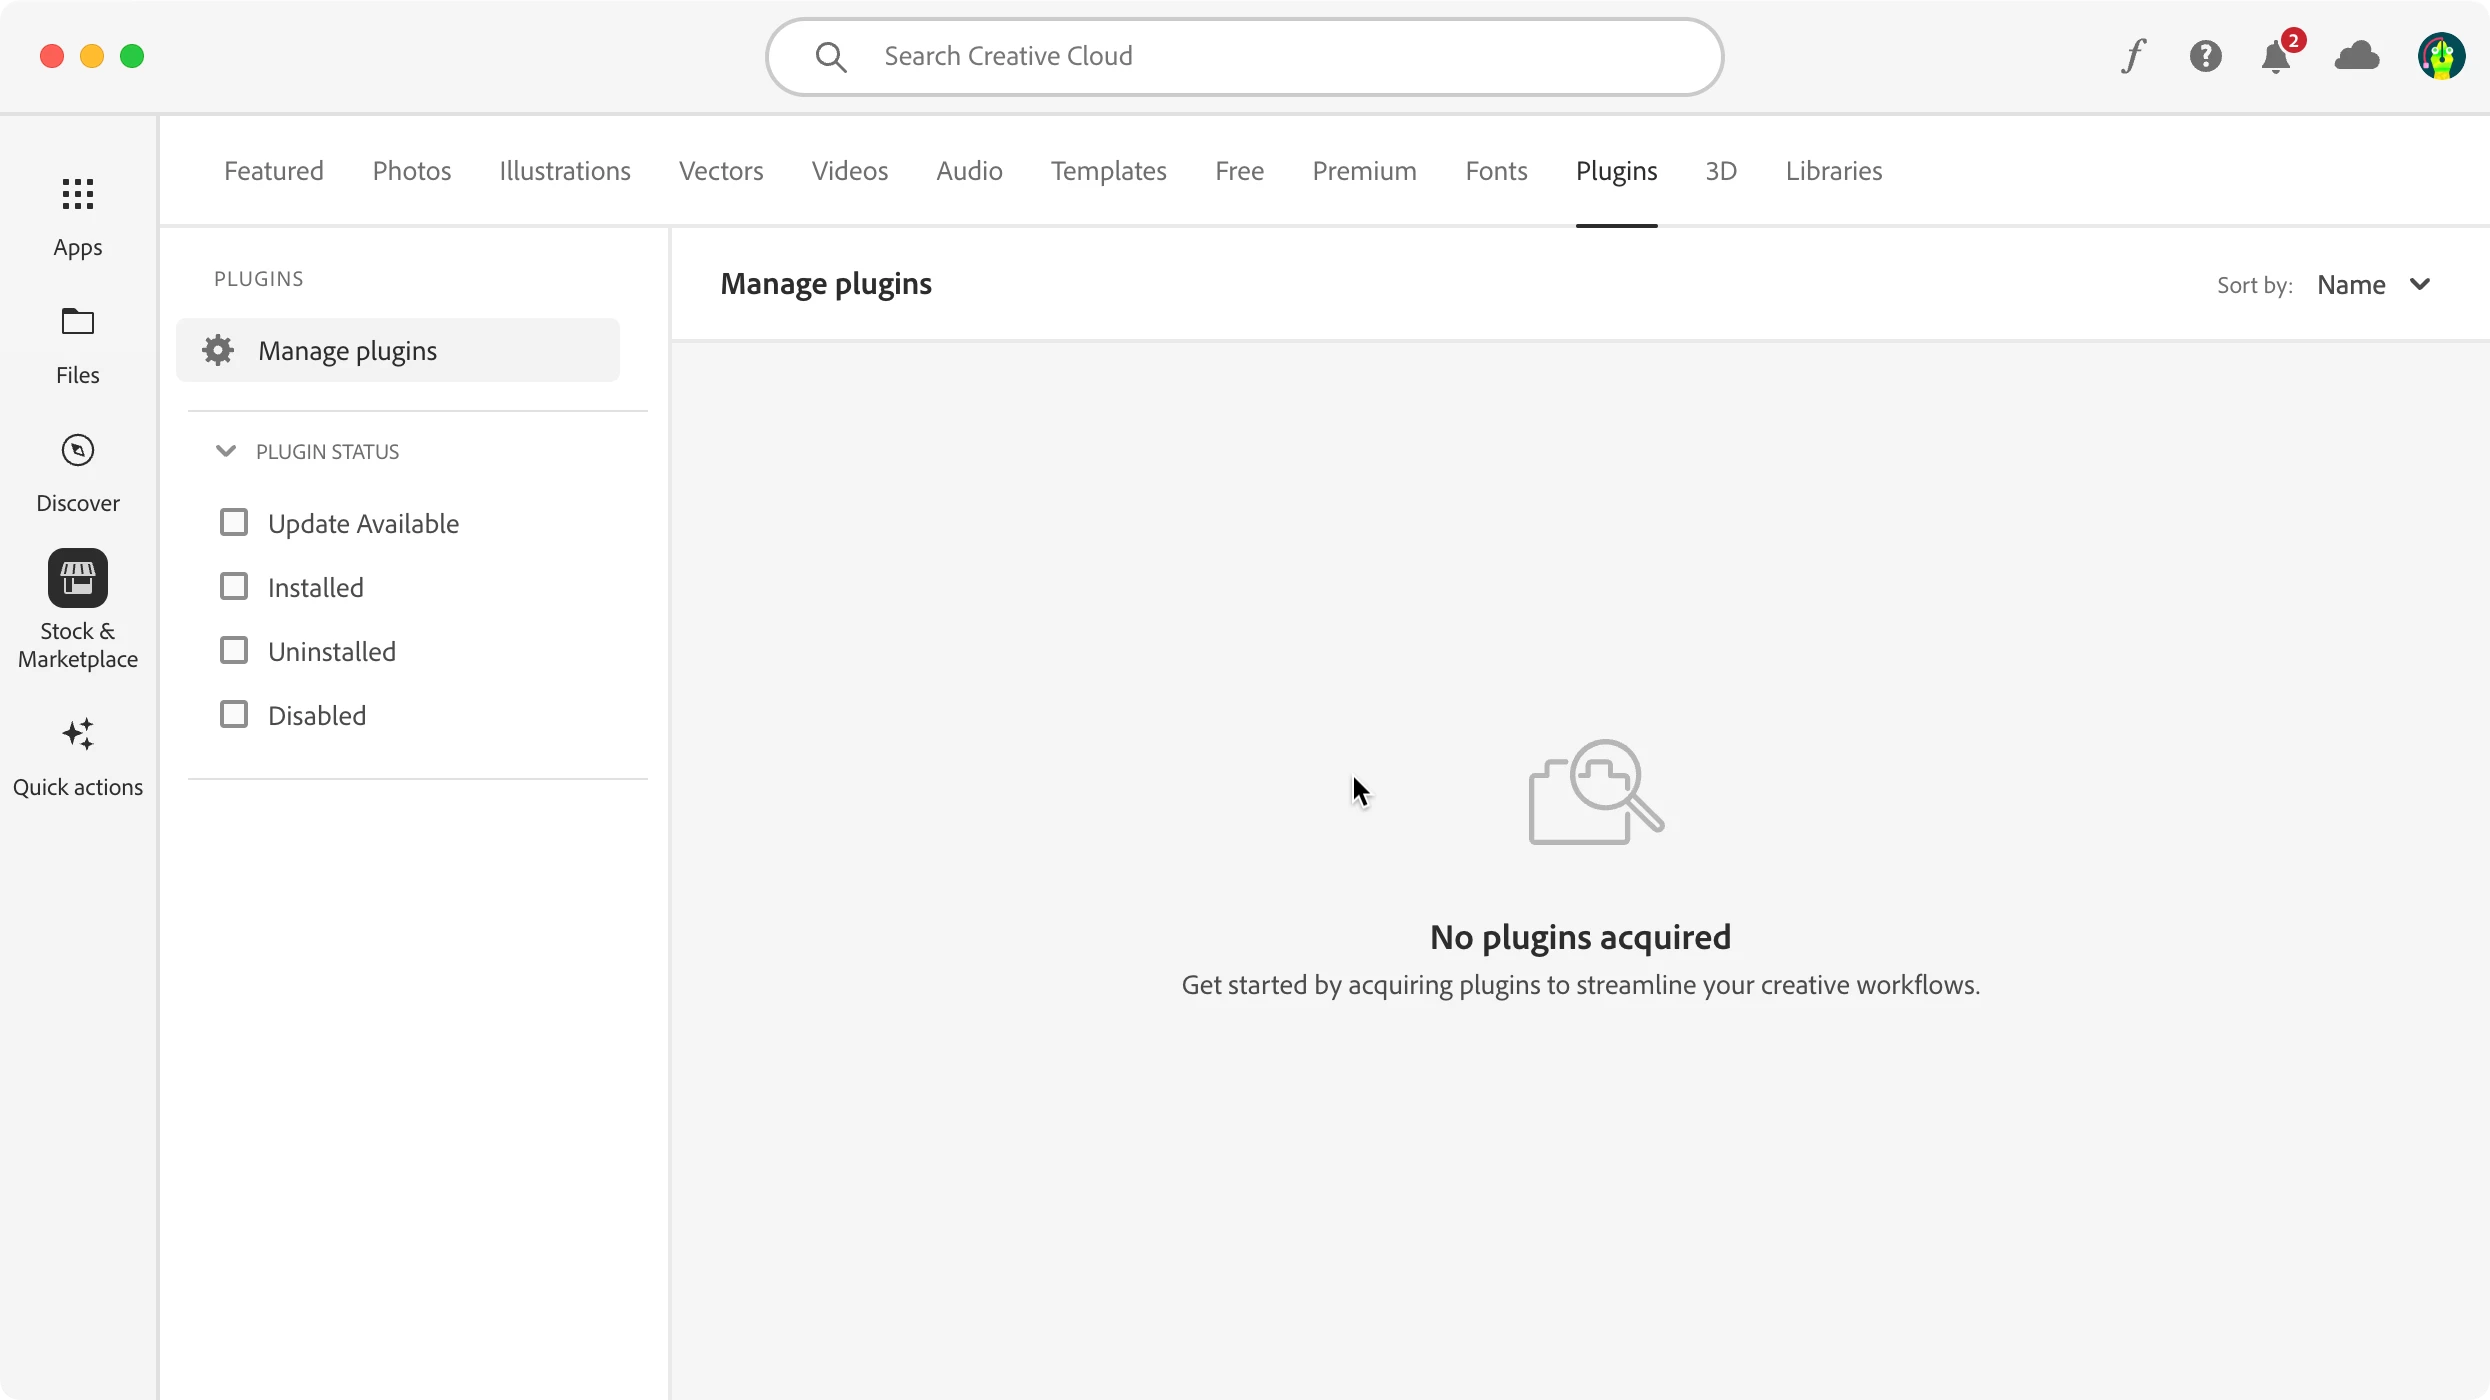Tick the Uninstalled filter checkbox
The height and width of the screenshot is (1400, 2490).
point(234,651)
